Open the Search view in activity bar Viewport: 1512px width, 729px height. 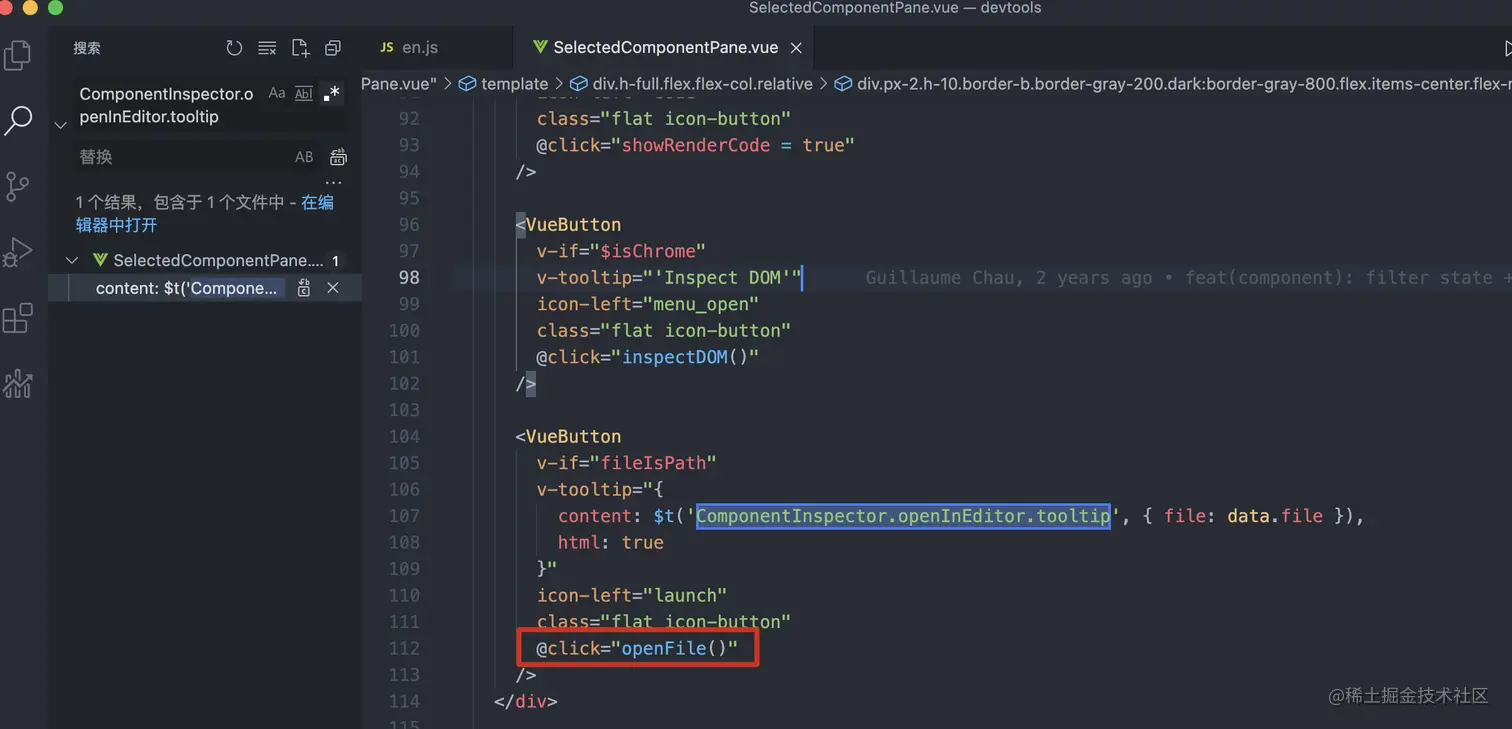(x=18, y=121)
